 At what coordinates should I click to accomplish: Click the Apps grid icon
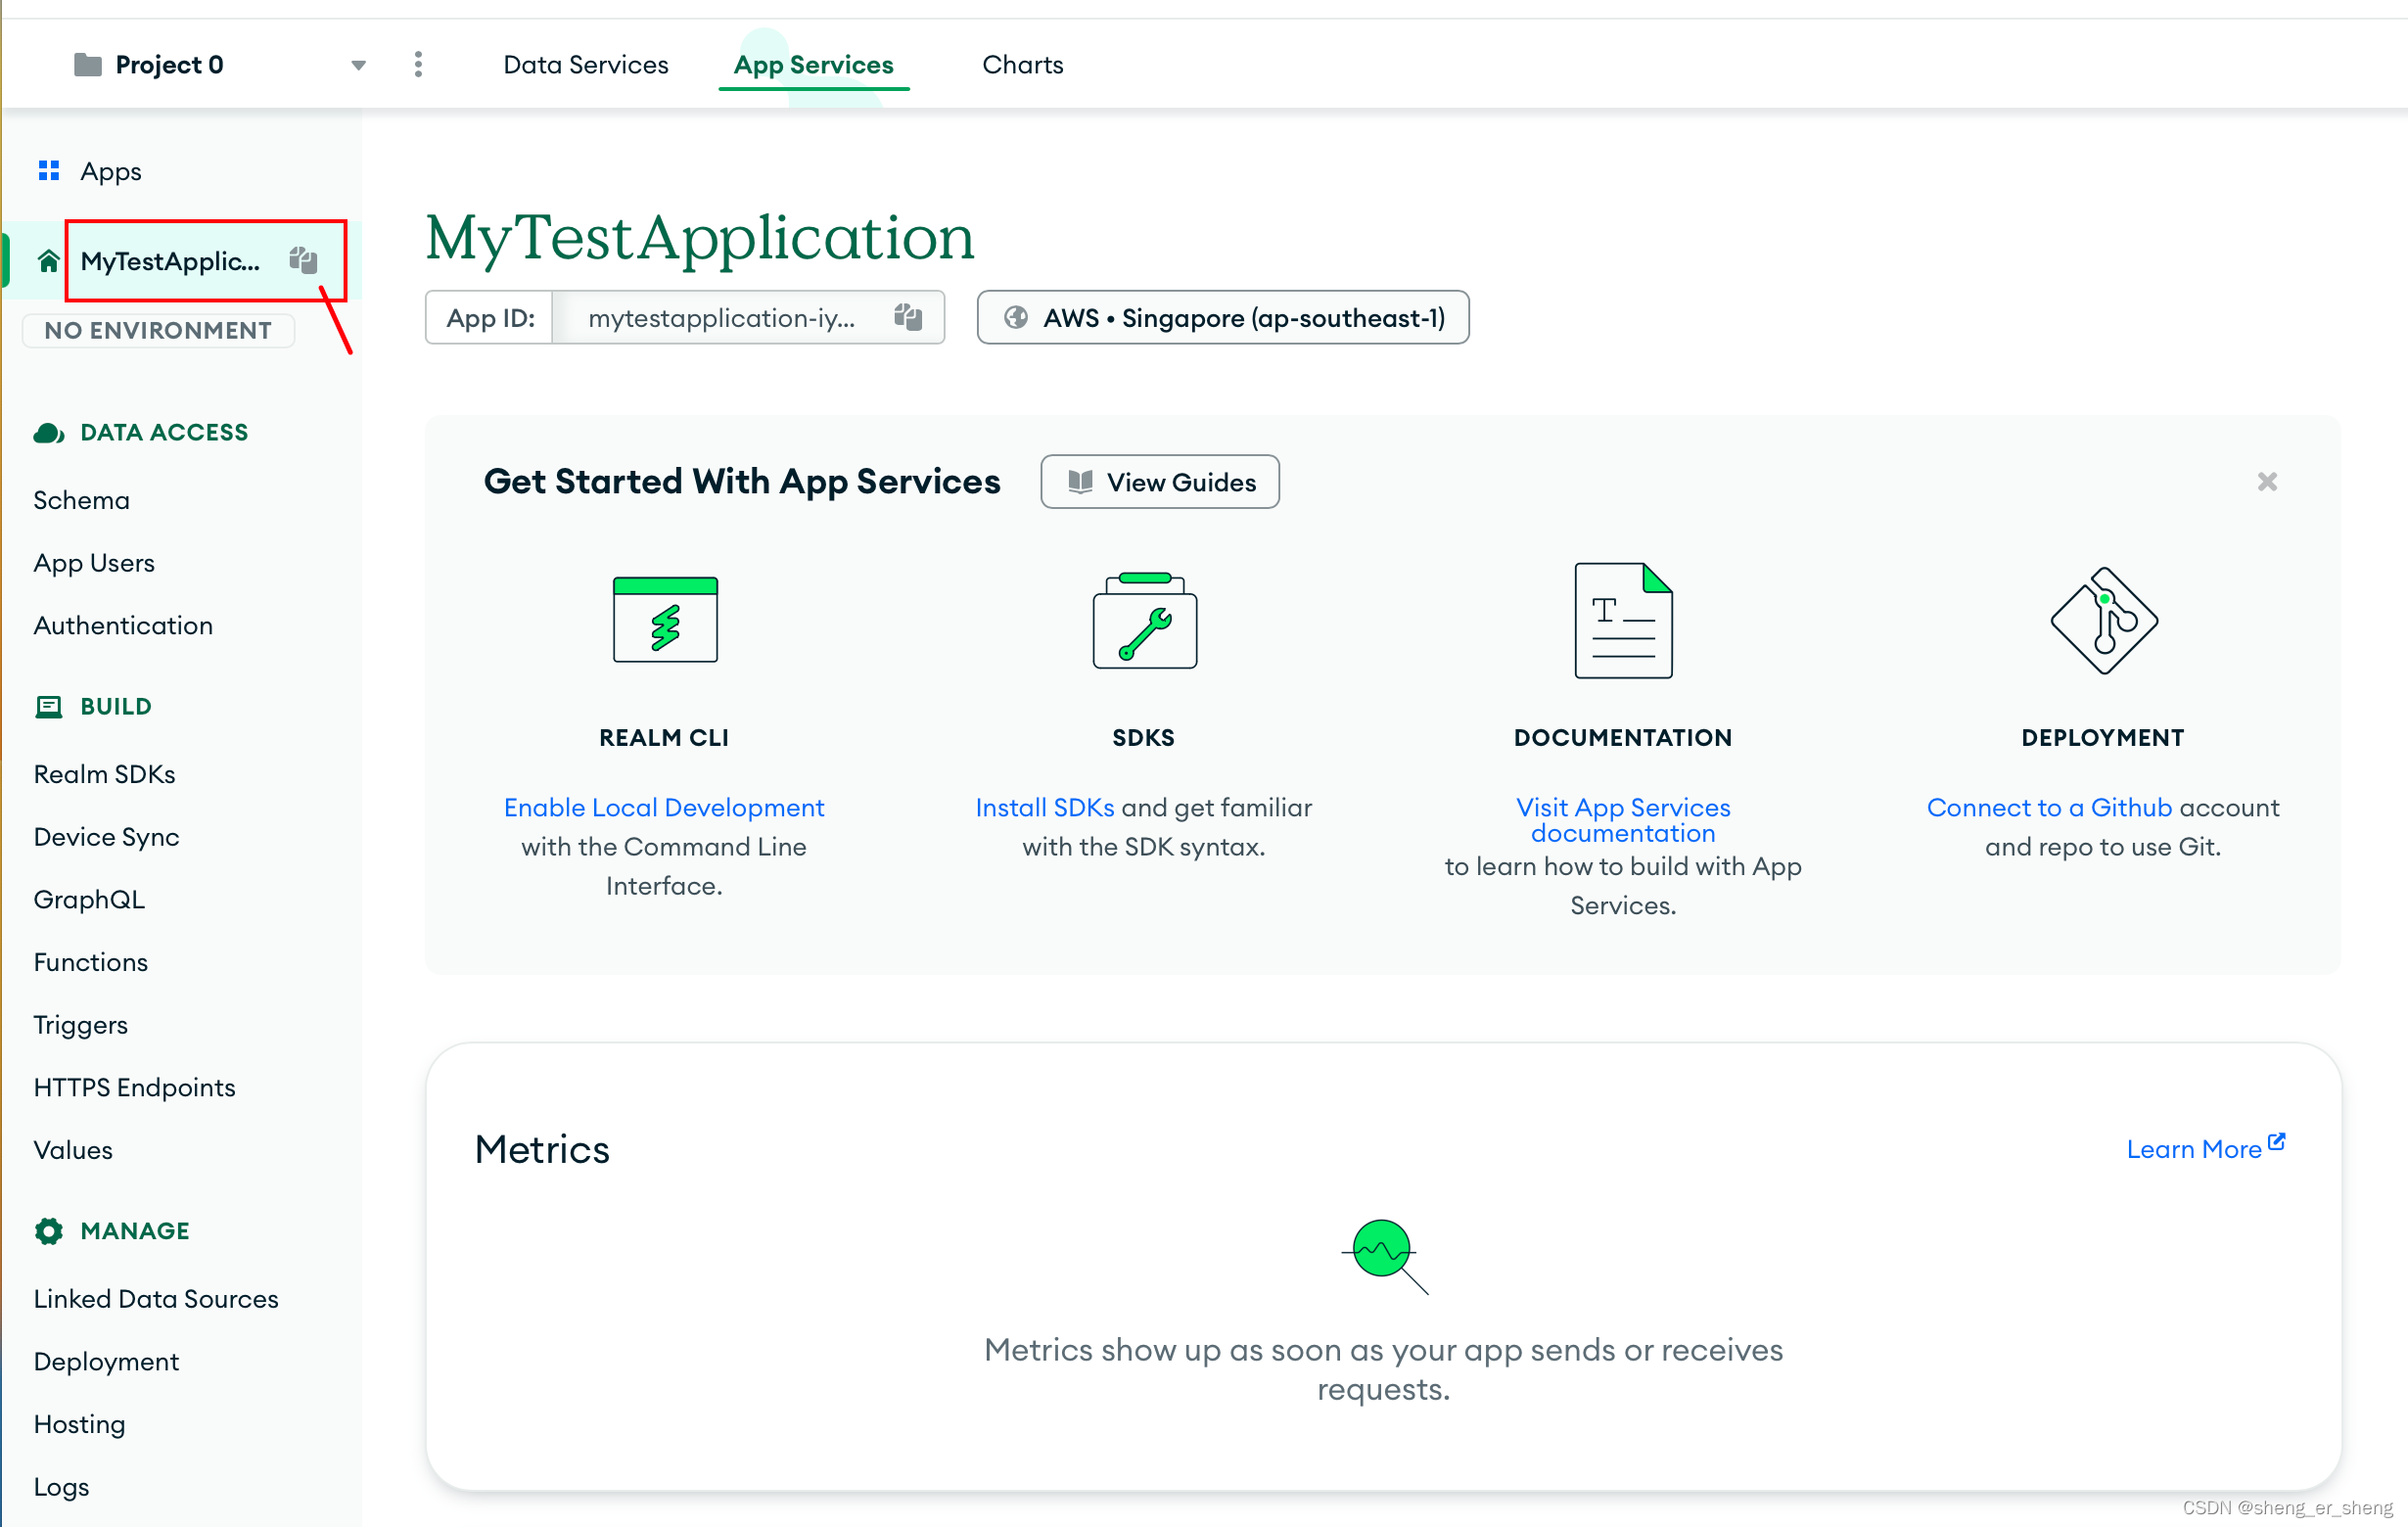coord(48,171)
